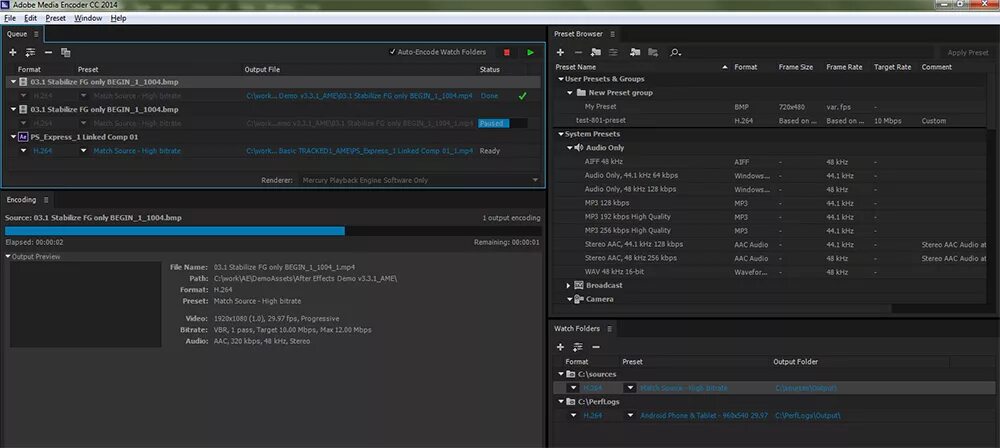This screenshot has height=448, width=1000.
Task: Click C:\PerfLogs\Output\ folder link
Action: tap(808, 415)
